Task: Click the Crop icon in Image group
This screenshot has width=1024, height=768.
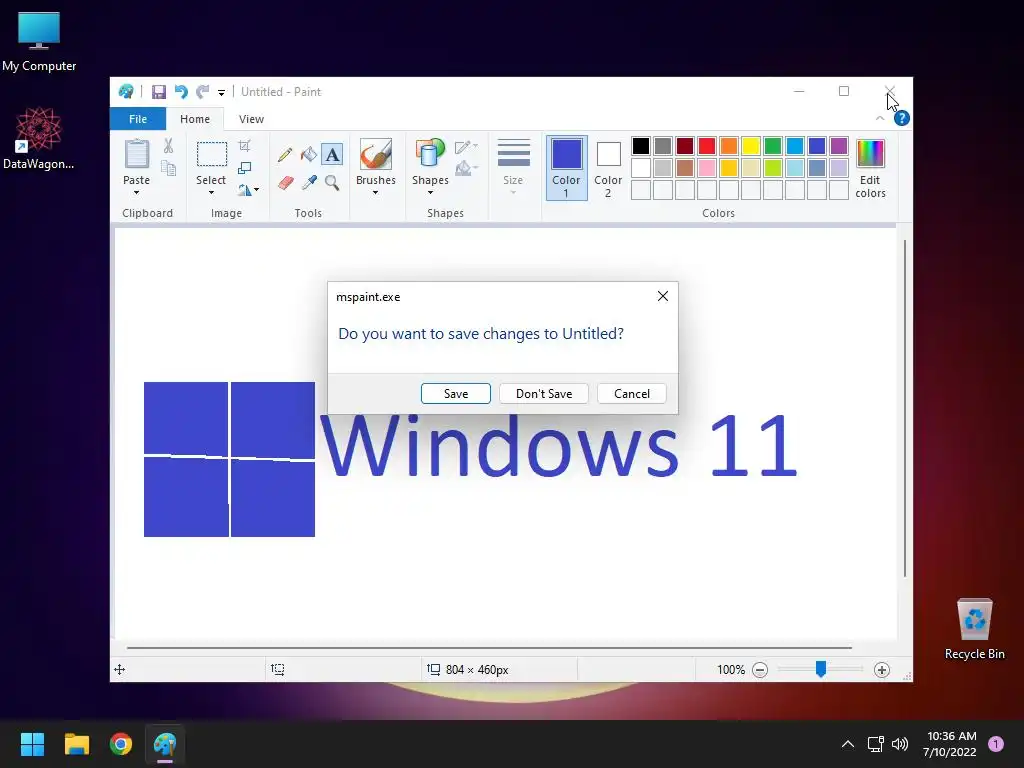Action: 244,146
